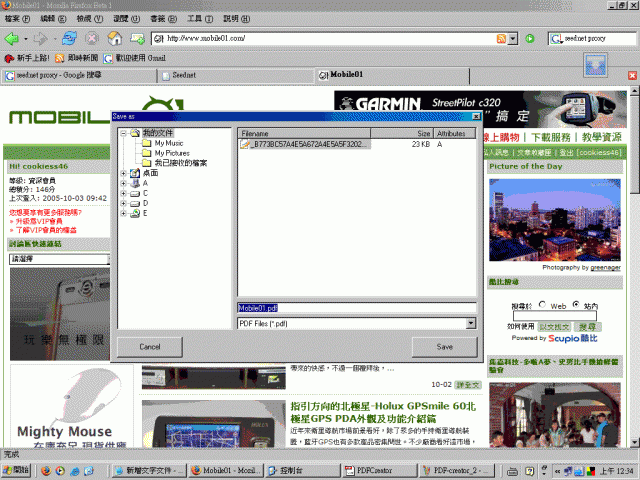Switch to the Seednet tab
This screenshot has height=480, width=640.
point(236,76)
